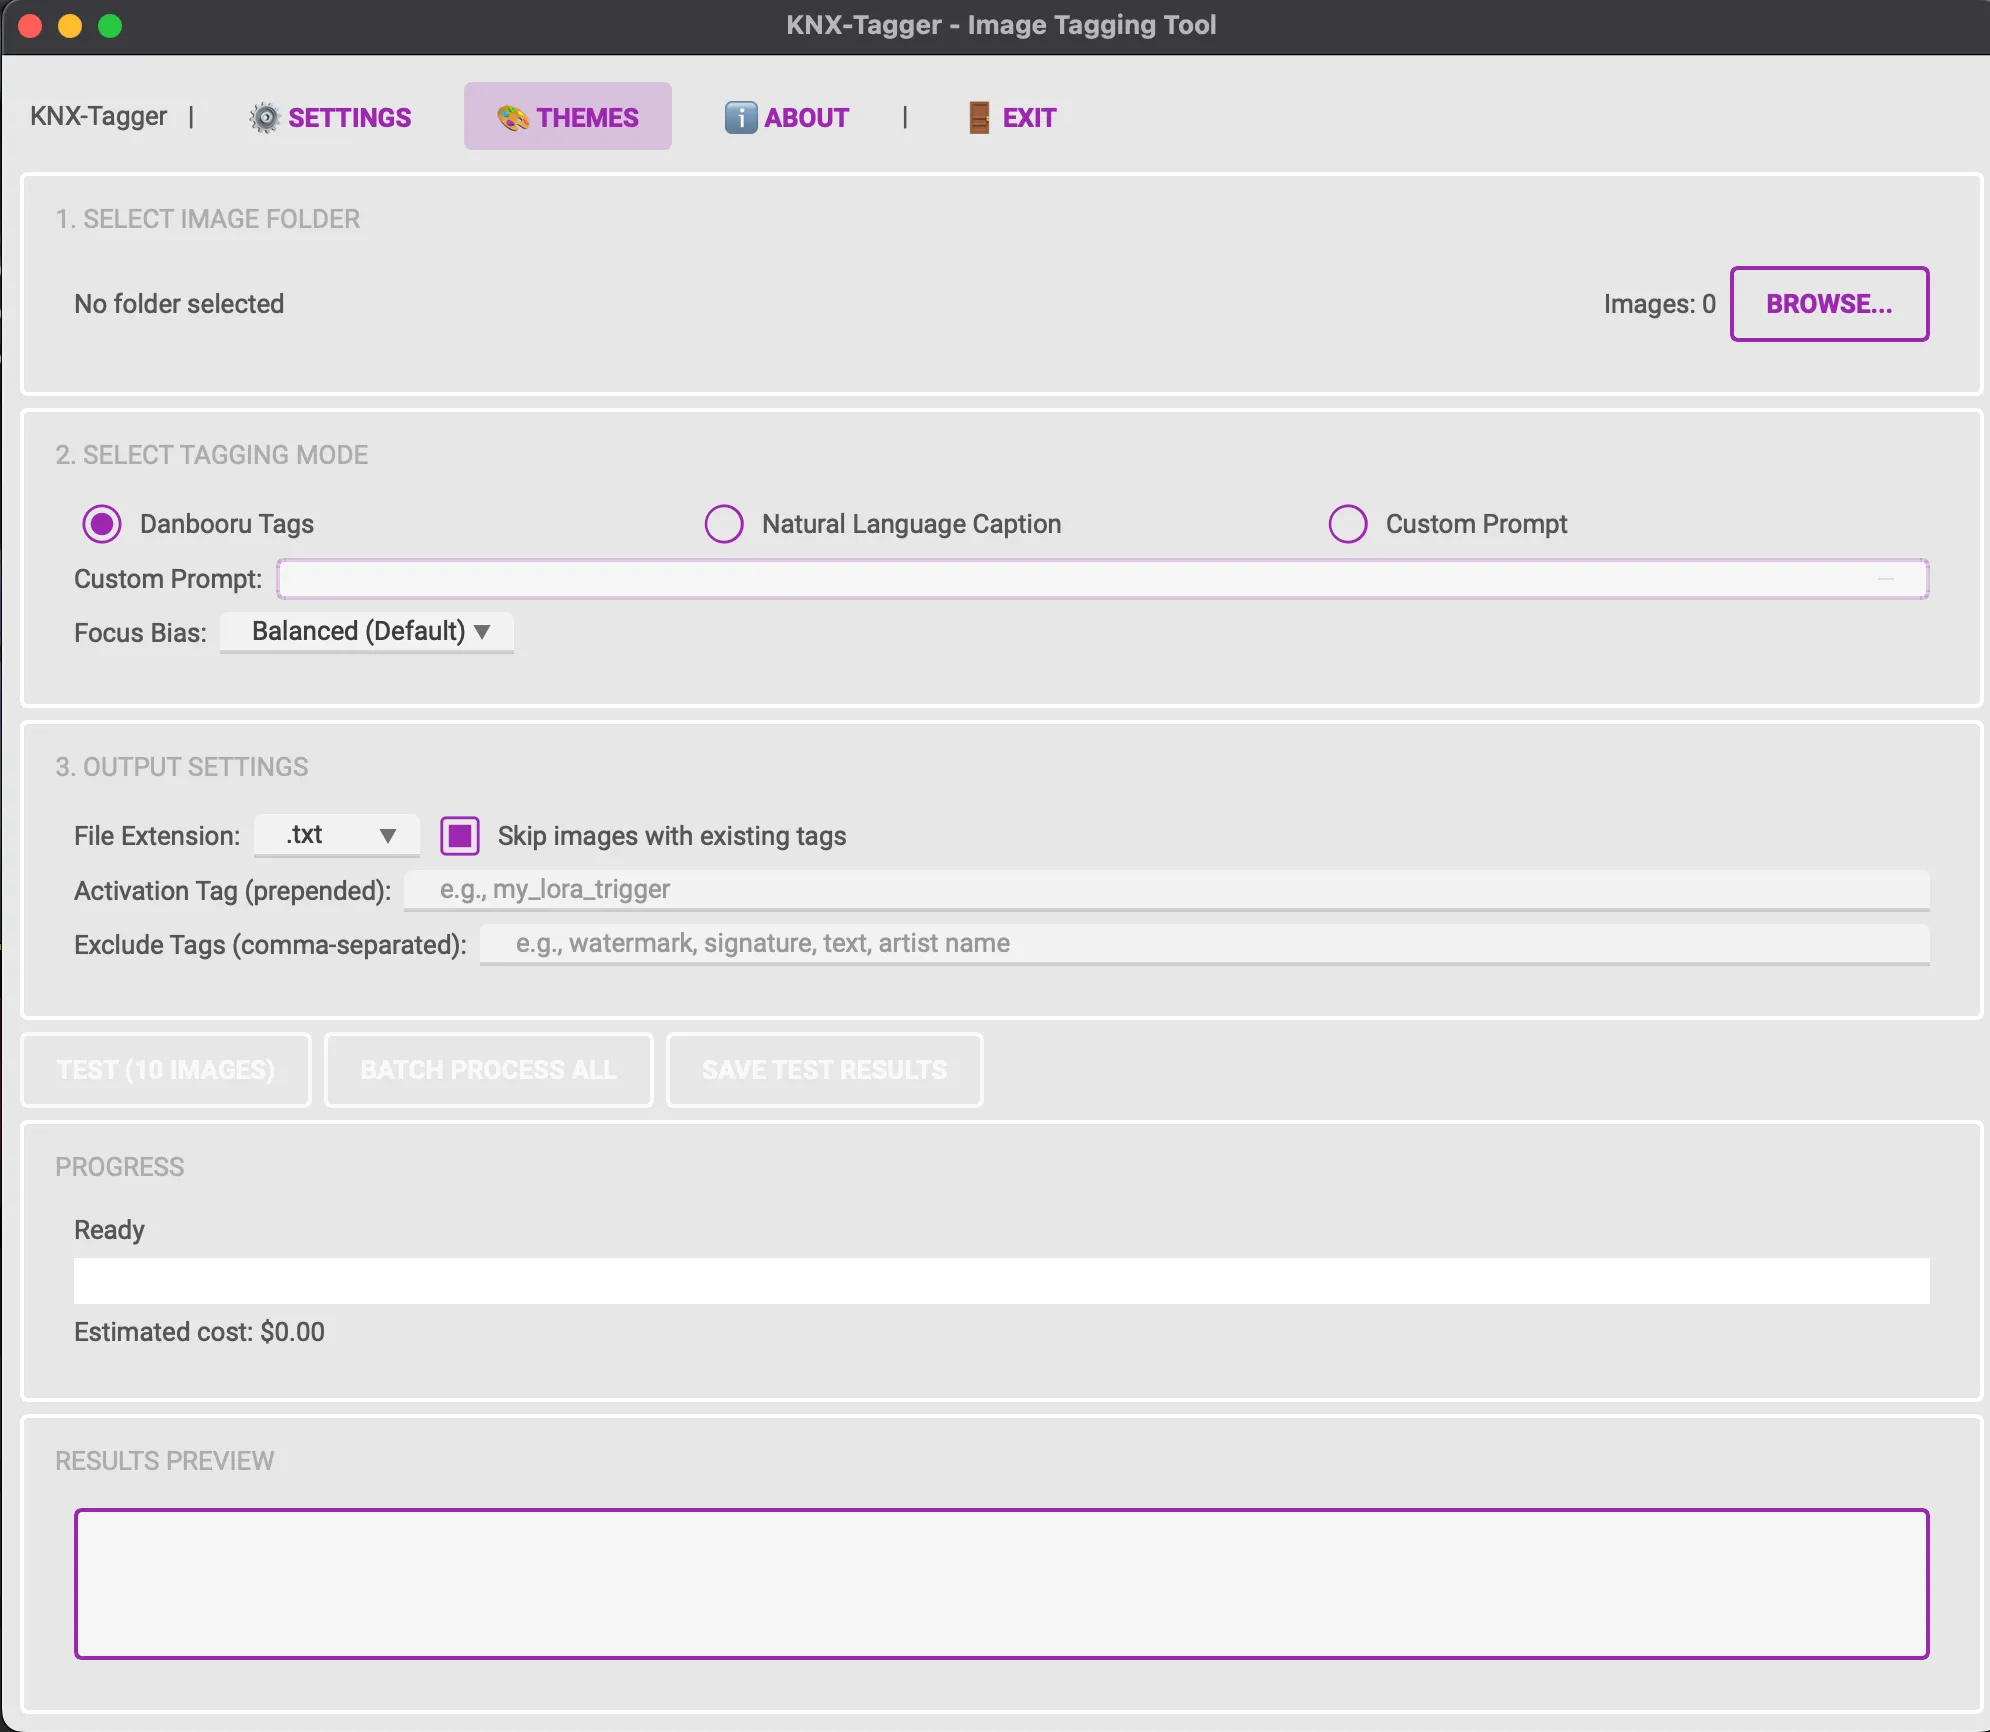Toggle Skip images with existing tags
Viewport: 1990px width, 1732px height.
(x=460, y=836)
